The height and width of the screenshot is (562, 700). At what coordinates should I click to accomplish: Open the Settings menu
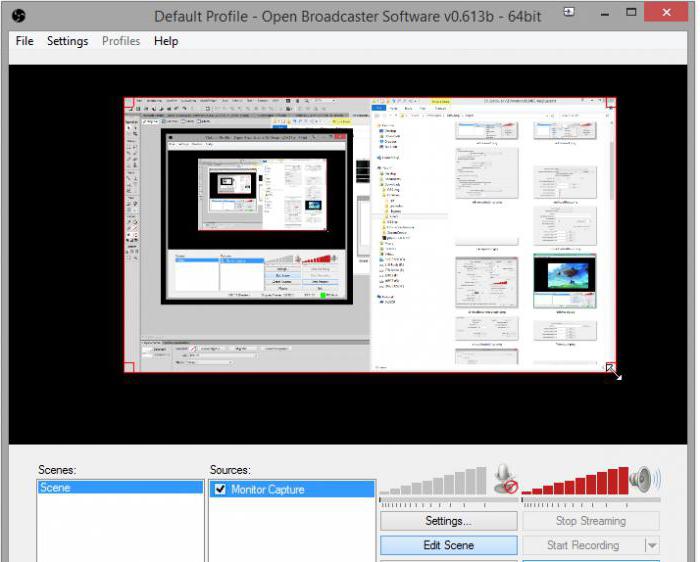pyautogui.click(x=67, y=41)
